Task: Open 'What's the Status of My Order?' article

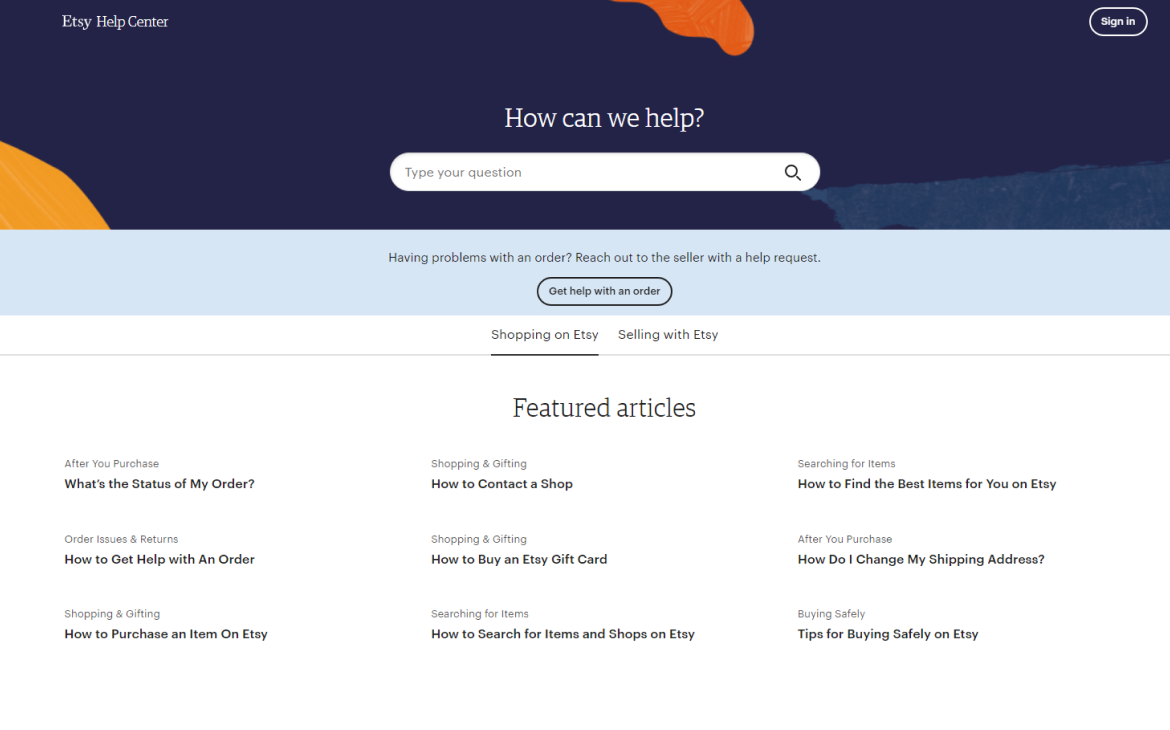Action: 159,484
